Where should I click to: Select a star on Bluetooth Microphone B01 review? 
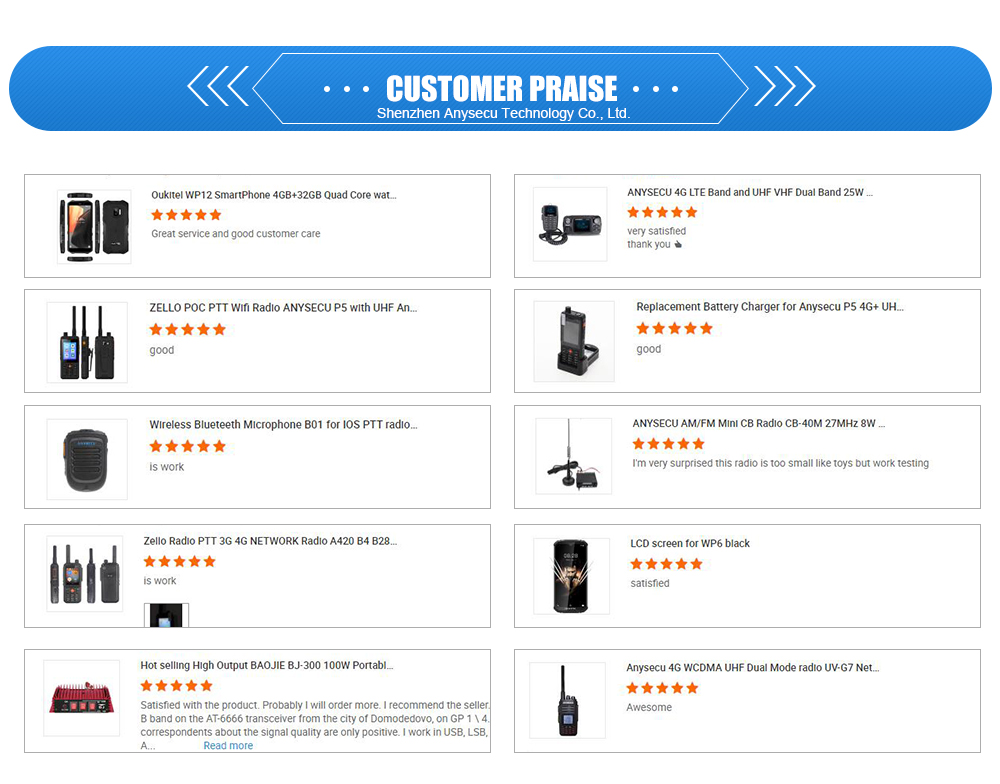[186, 446]
